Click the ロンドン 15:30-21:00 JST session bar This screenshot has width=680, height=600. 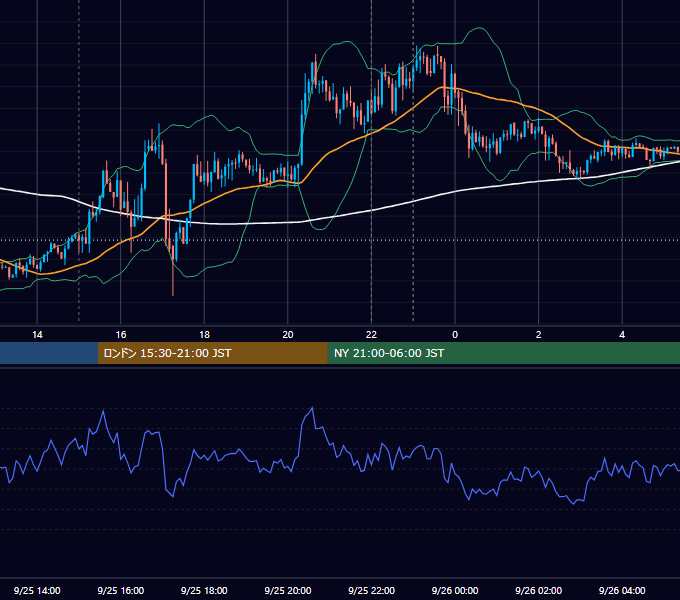click(212, 353)
